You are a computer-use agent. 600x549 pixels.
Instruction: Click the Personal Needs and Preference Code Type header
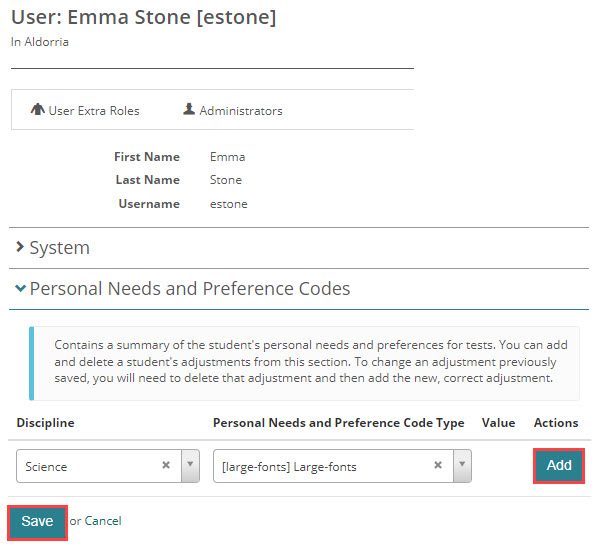339,423
